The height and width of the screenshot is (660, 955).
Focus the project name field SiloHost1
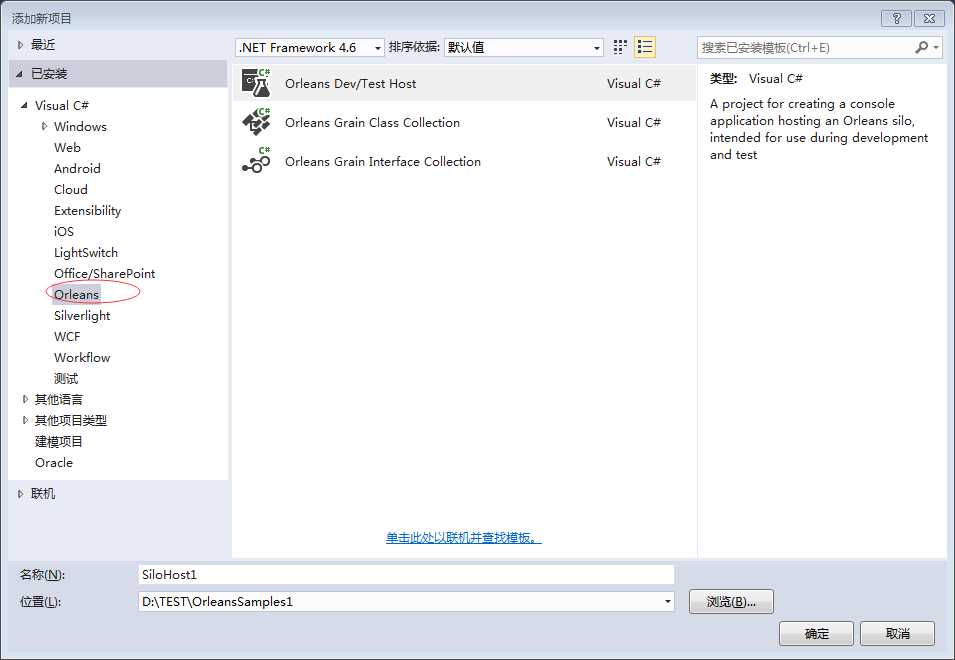point(406,574)
